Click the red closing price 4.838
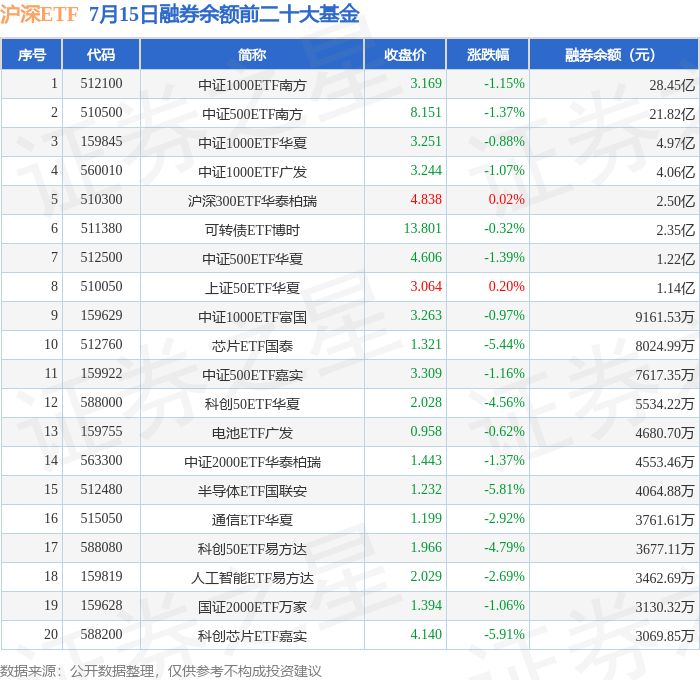Screen dimensions: 700x680 pyautogui.click(x=426, y=199)
